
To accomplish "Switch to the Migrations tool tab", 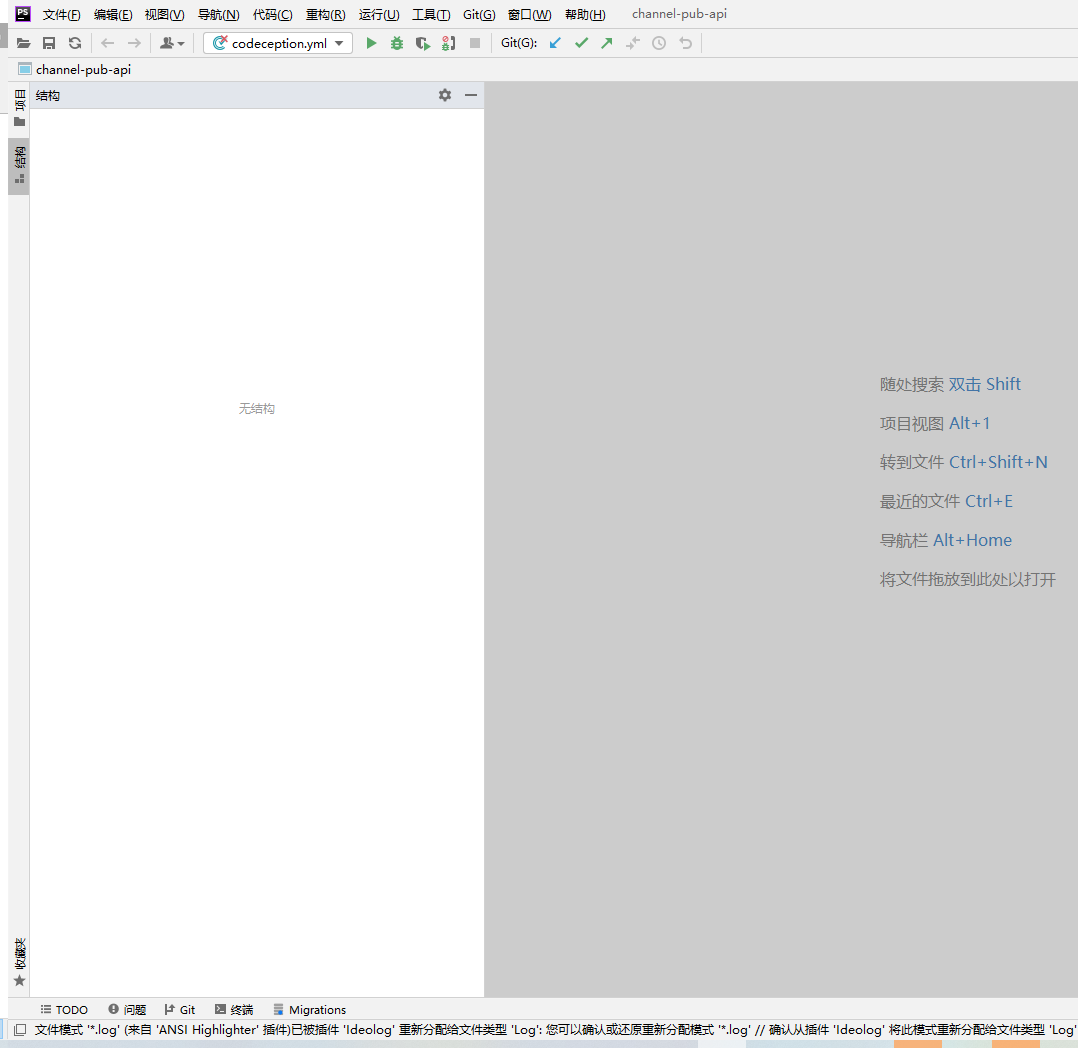I will (309, 1010).
